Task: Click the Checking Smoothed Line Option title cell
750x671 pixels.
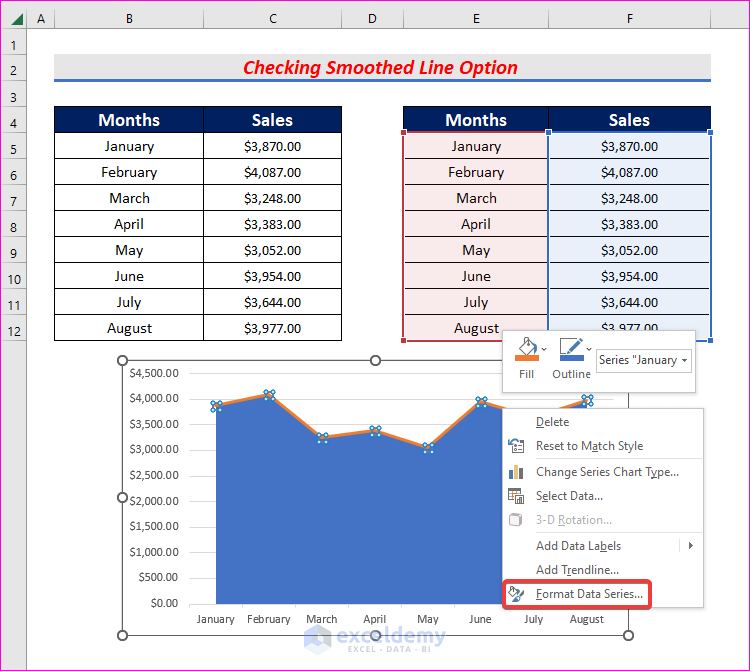Action: tap(382, 67)
